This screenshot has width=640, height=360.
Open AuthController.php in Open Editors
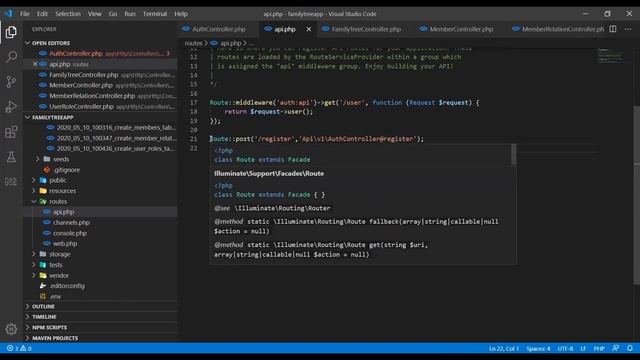tap(100, 53)
